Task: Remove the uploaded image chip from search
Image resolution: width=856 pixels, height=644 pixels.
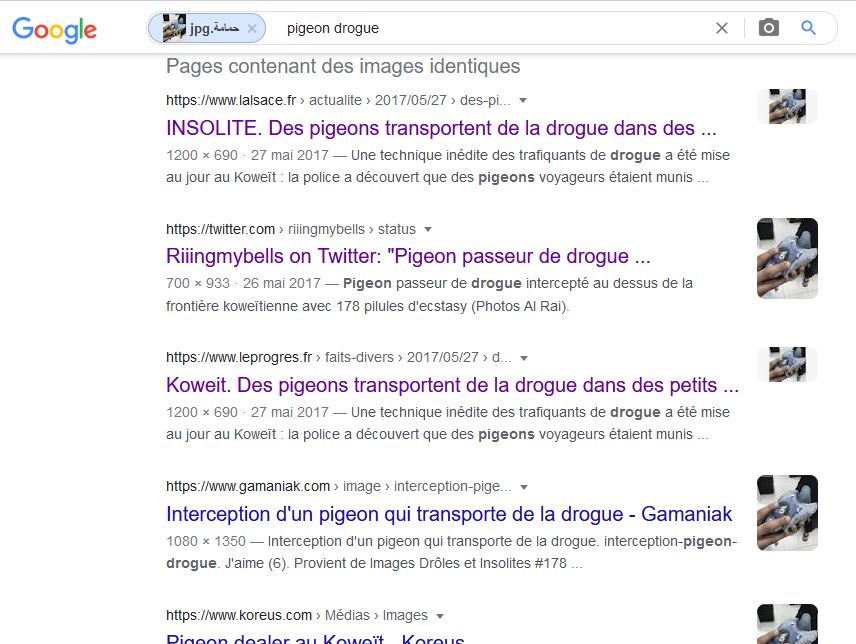Action: point(252,29)
